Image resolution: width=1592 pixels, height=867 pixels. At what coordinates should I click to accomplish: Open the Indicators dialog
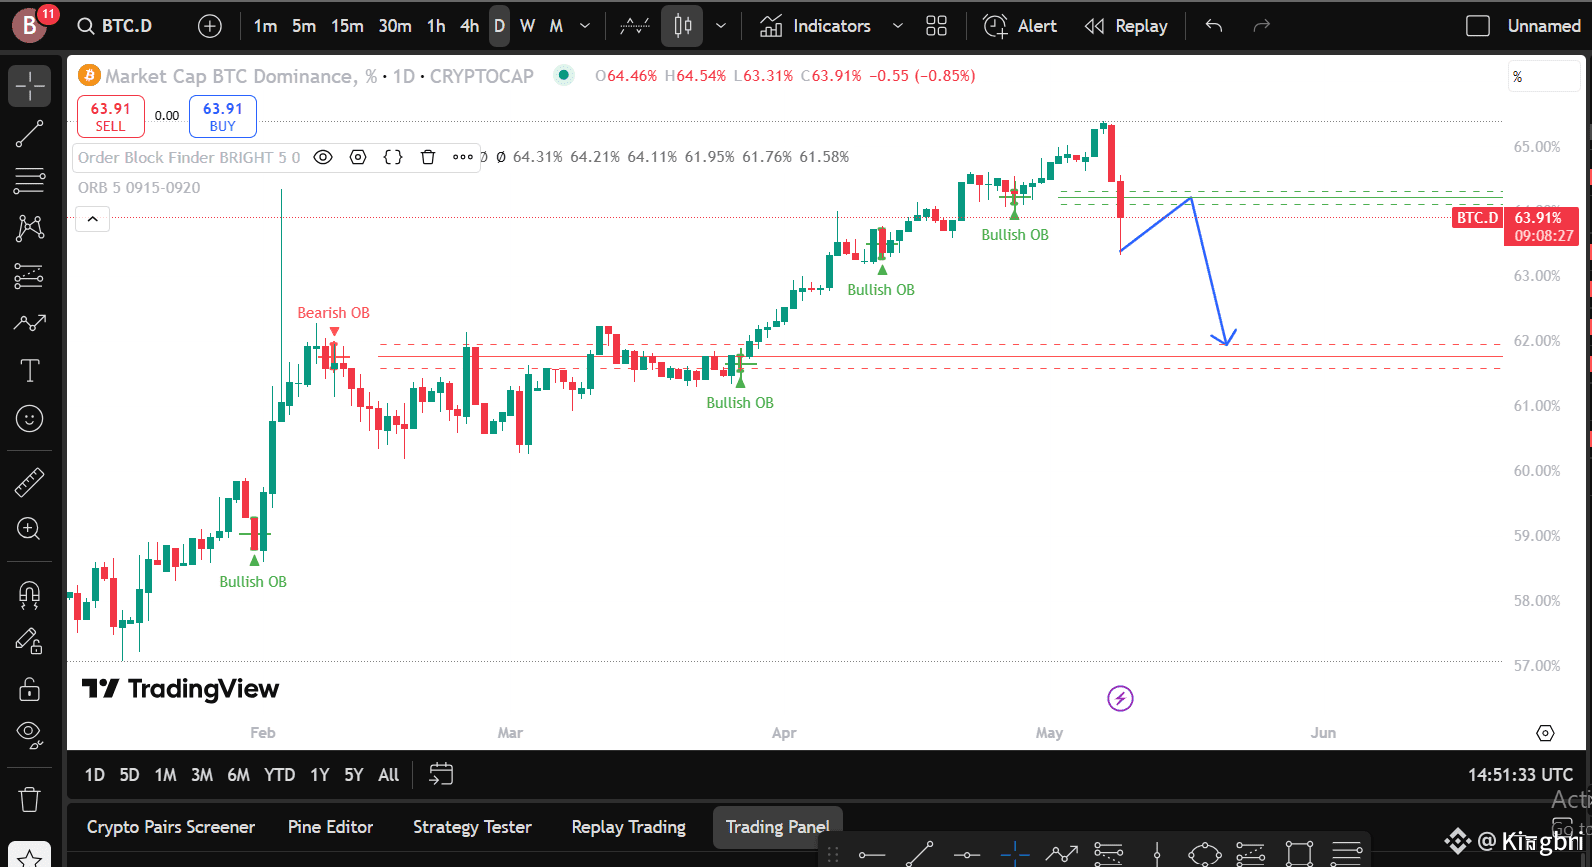pyautogui.click(x=816, y=26)
